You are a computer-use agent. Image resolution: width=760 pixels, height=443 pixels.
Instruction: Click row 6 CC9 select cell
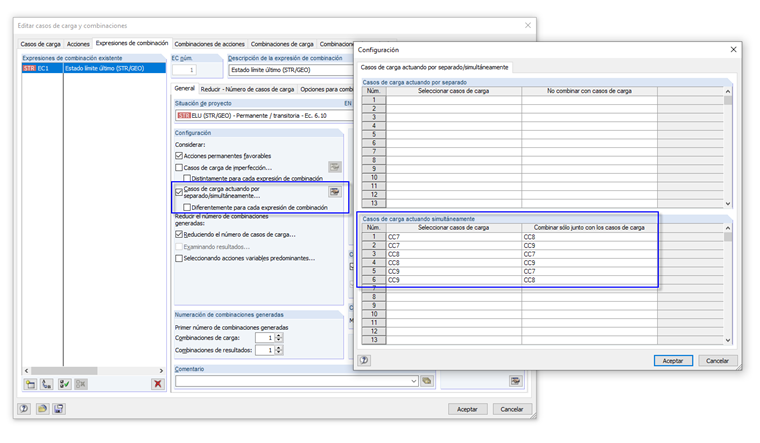(x=454, y=280)
